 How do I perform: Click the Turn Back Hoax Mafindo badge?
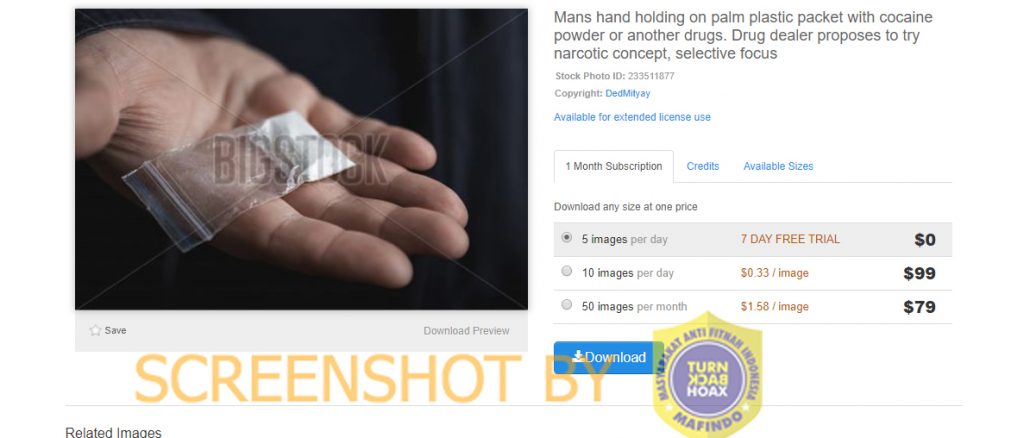pos(707,376)
